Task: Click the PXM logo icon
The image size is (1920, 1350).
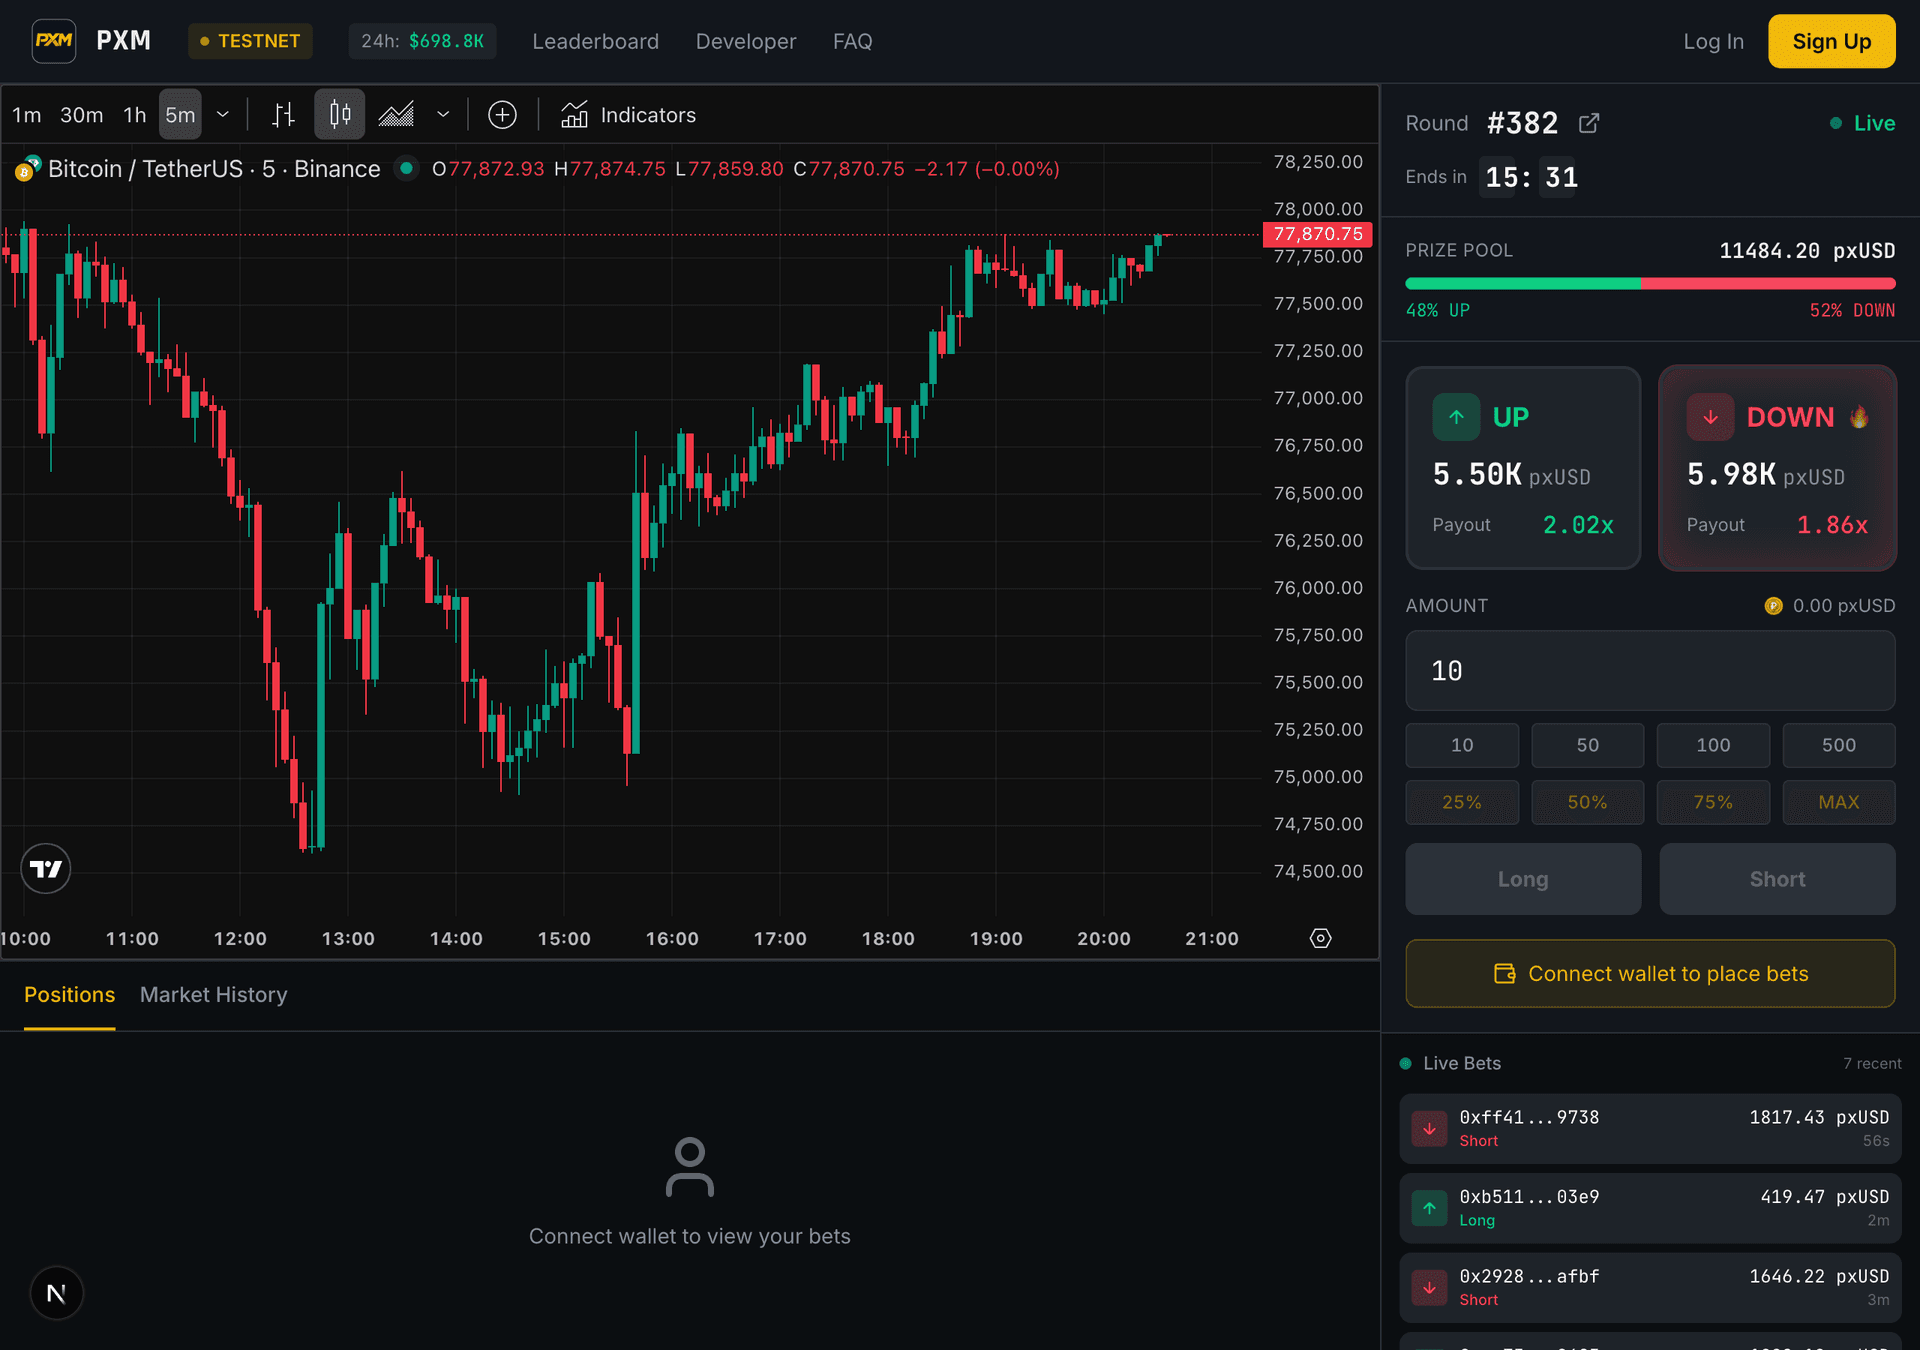Action: (54, 41)
